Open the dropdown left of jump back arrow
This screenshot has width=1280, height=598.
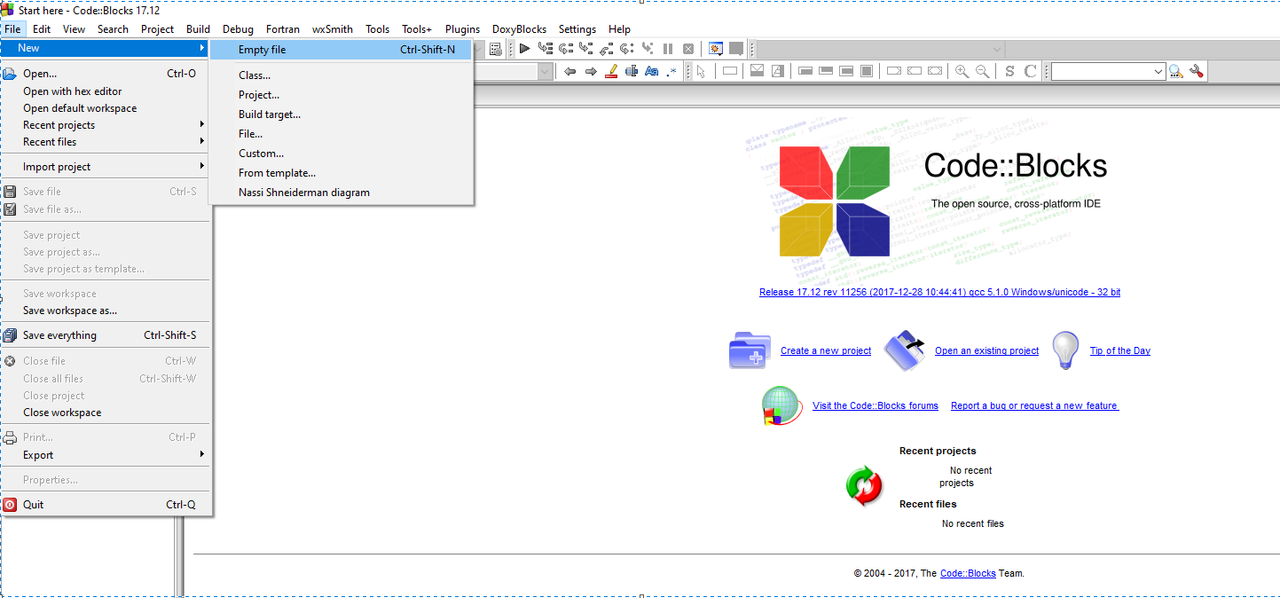tap(545, 71)
